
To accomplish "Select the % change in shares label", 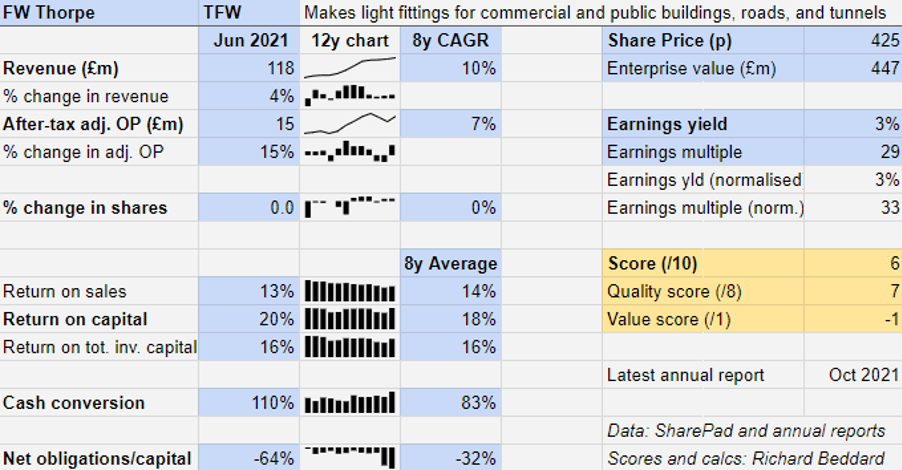I will pos(100,207).
